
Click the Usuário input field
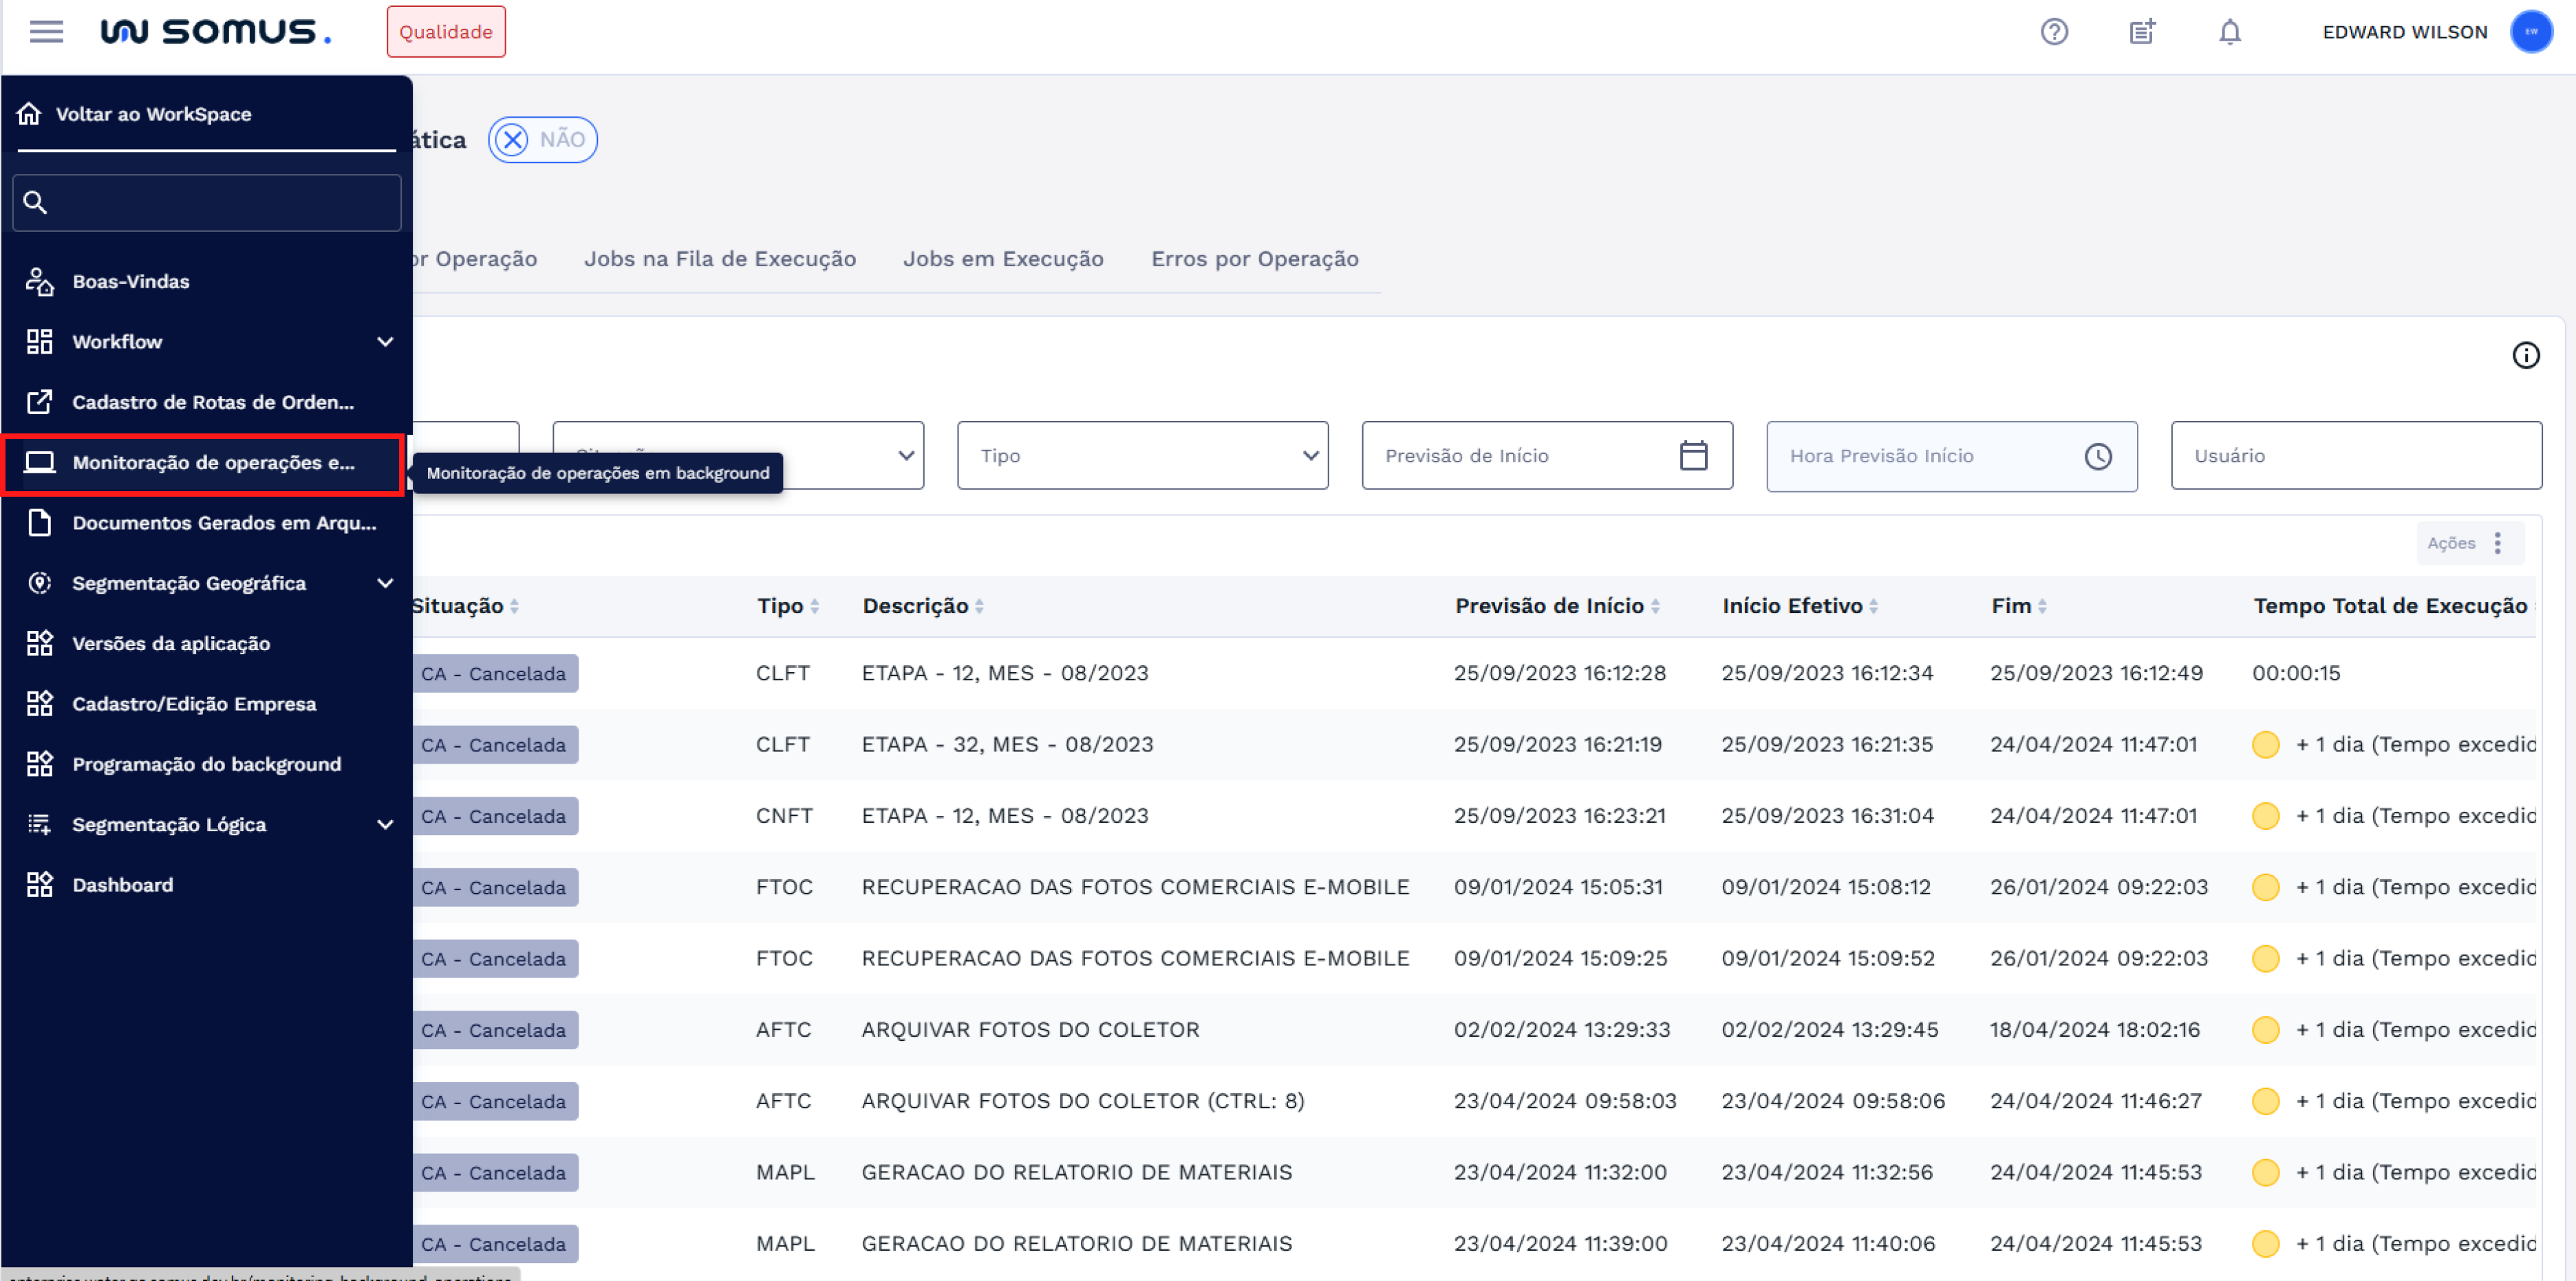tap(2355, 456)
